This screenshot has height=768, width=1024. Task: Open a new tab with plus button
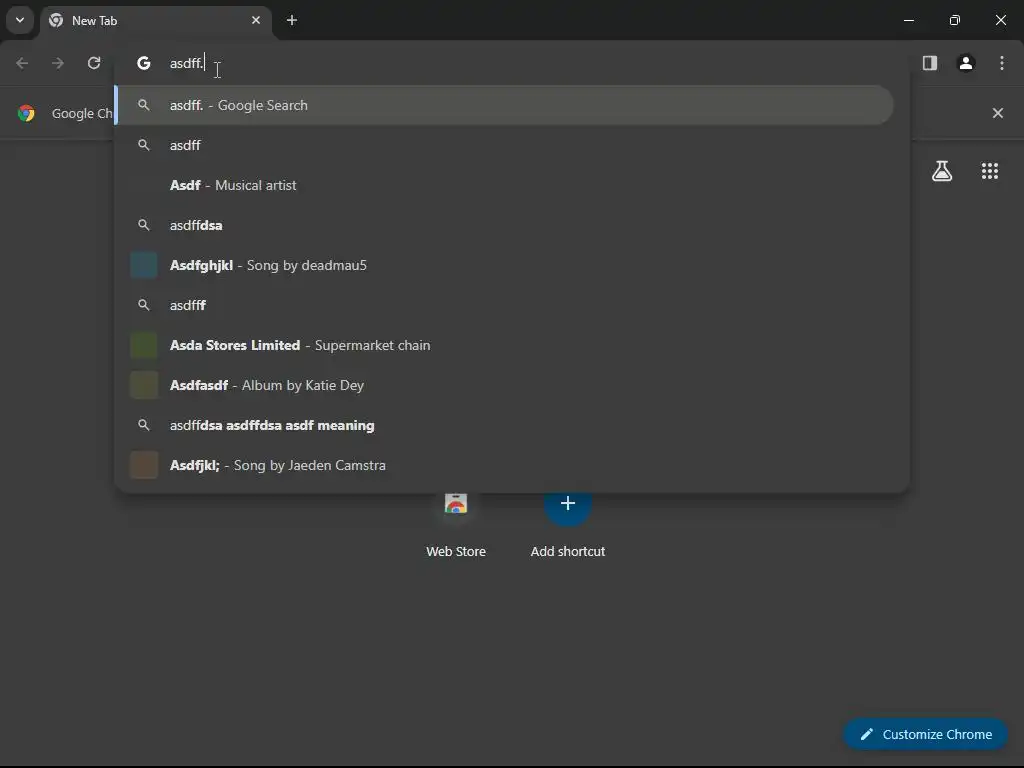[x=292, y=20]
